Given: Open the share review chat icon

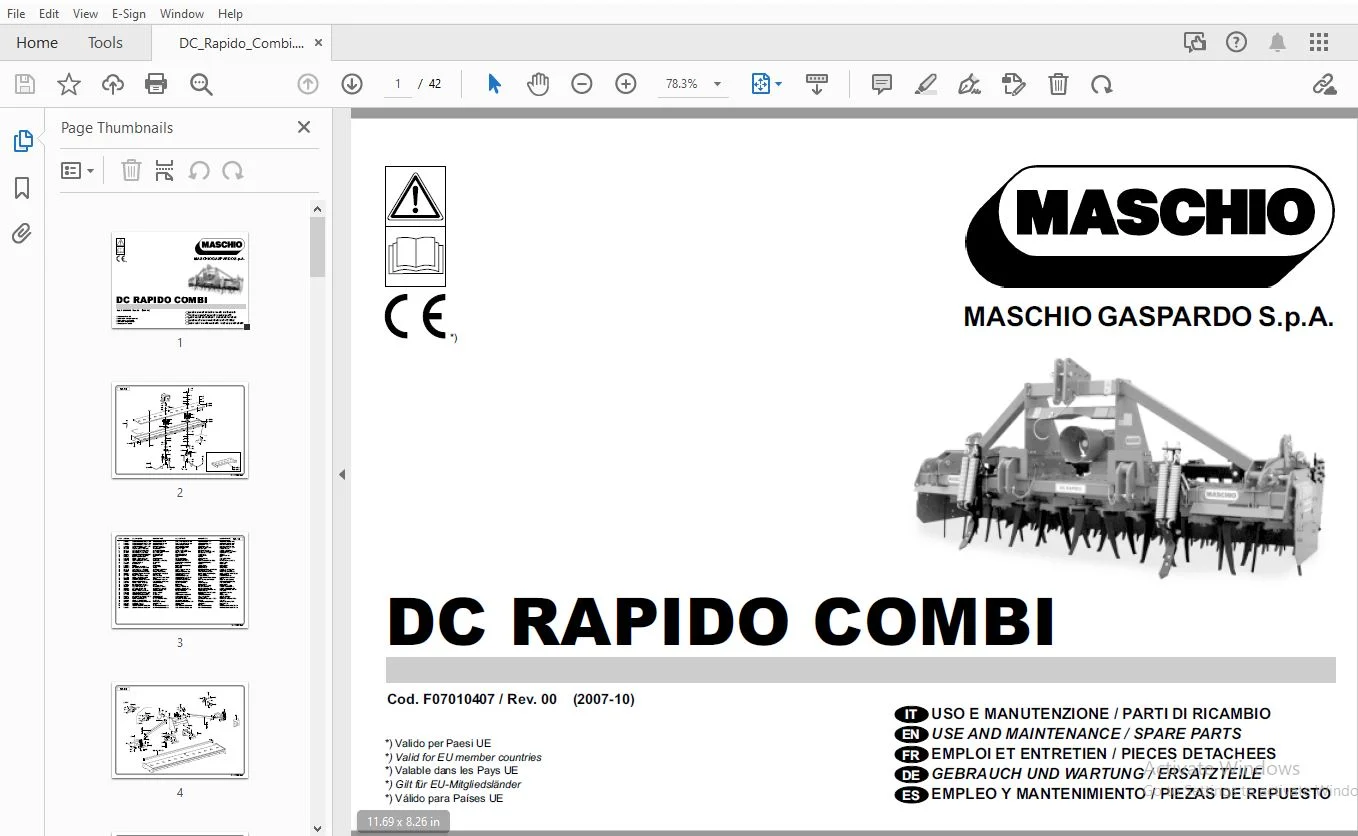Looking at the screenshot, I should point(1194,42).
